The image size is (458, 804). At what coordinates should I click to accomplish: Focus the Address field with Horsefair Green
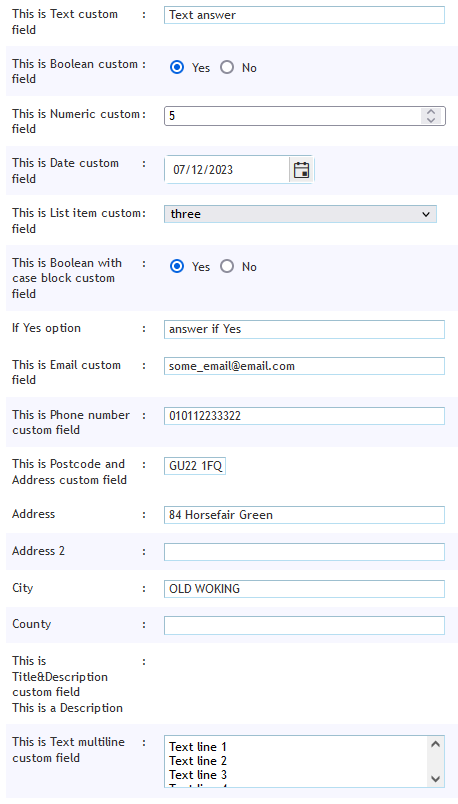point(304,515)
